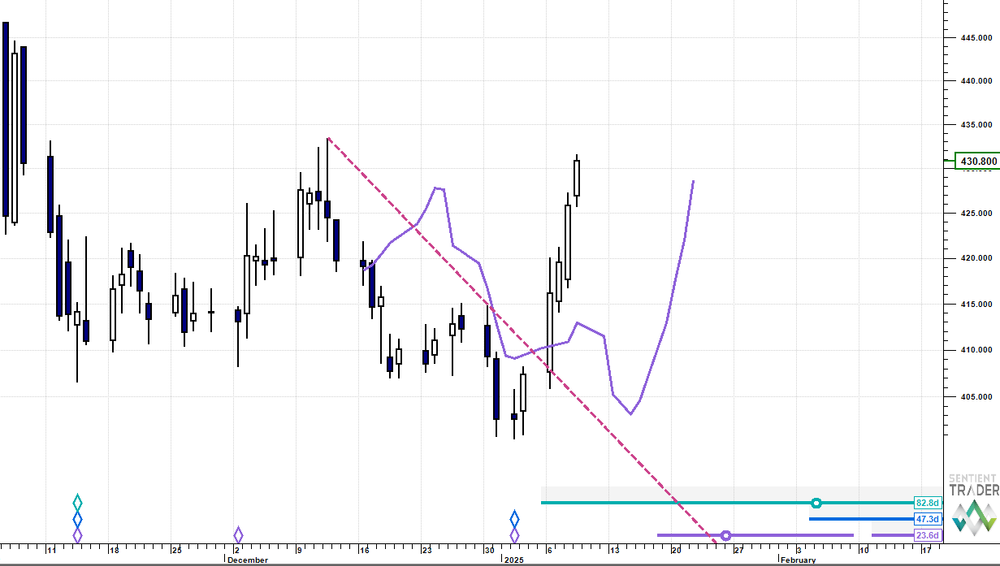Click the 410.000 price axis label
The height and width of the screenshot is (566, 1000).
[976, 350]
